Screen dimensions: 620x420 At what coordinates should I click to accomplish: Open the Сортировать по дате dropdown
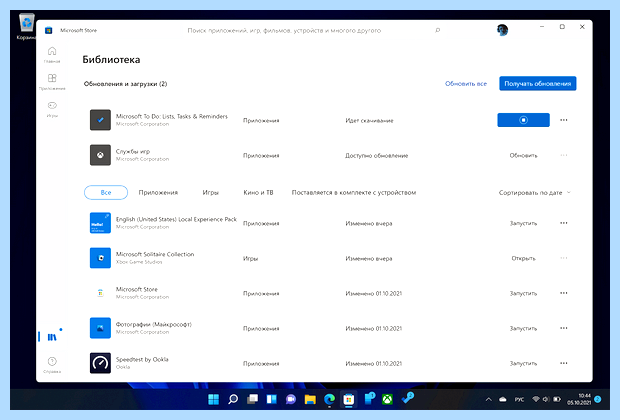click(535, 193)
